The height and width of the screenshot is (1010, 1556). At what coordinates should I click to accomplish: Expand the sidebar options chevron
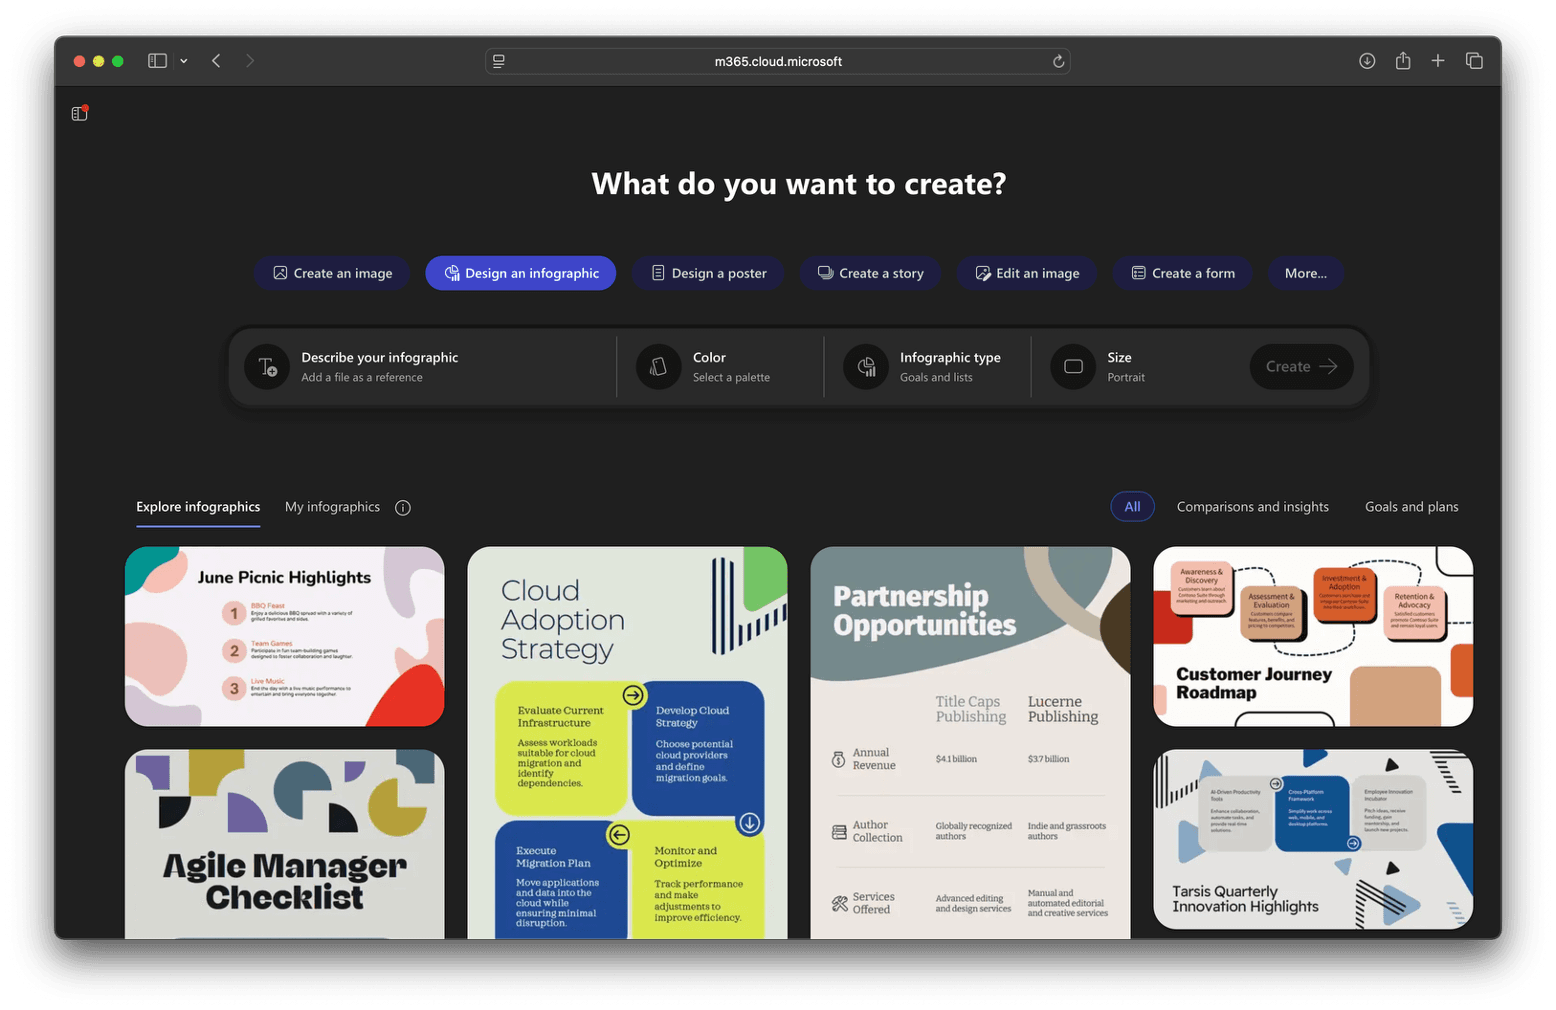click(184, 61)
